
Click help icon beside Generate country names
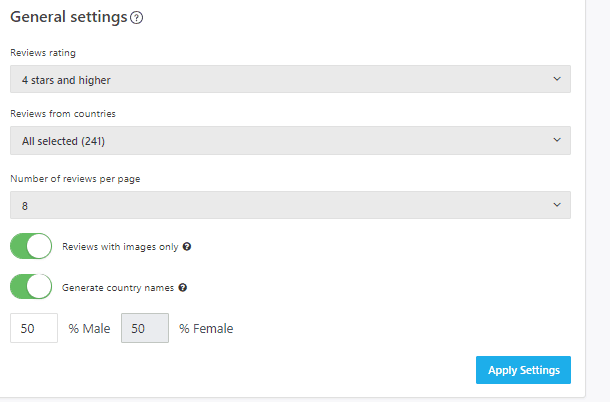pyautogui.click(x=182, y=287)
